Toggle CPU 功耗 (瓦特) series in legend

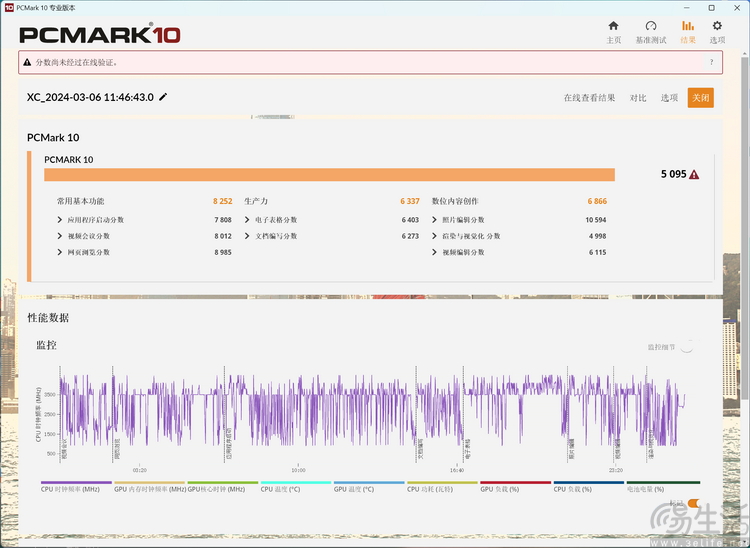click(x=442, y=486)
